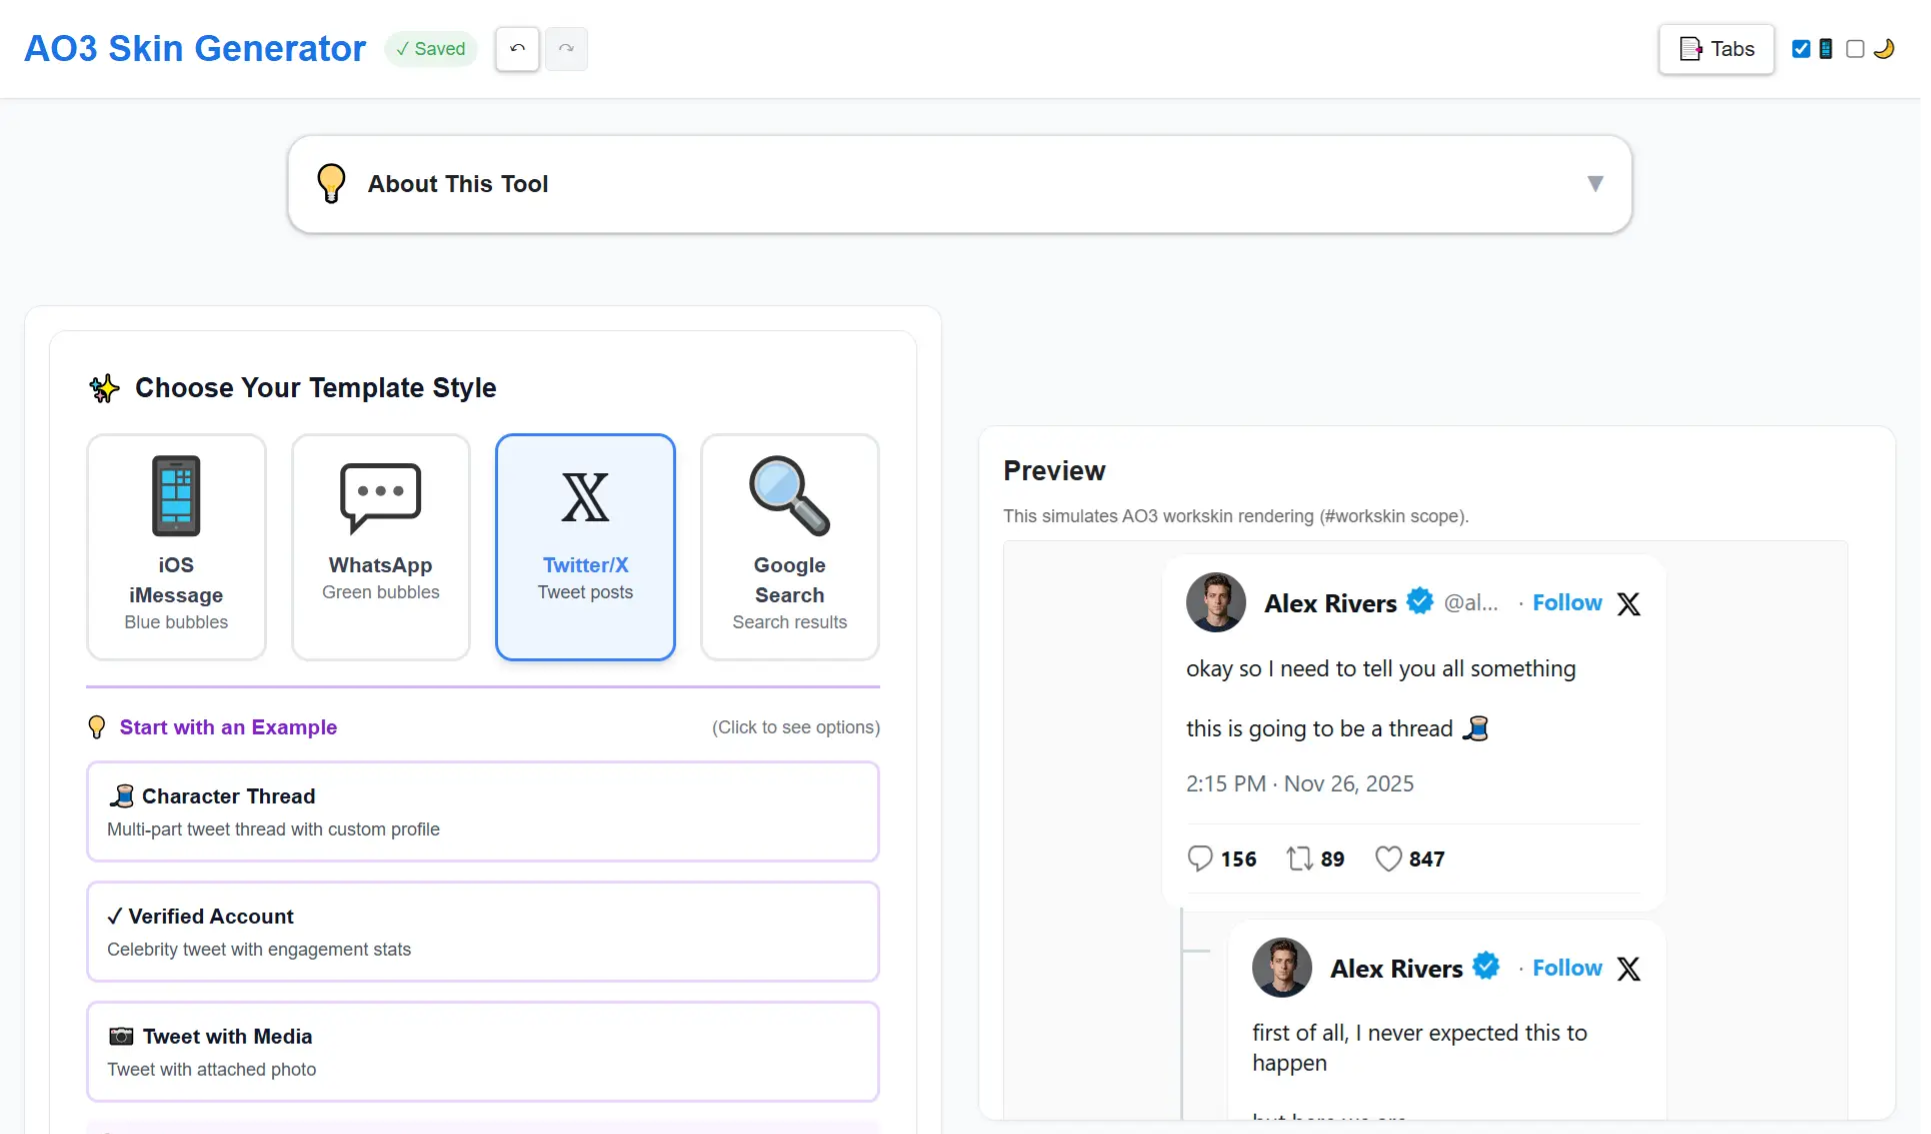Choose the Verified Account example

[x=482, y=931]
